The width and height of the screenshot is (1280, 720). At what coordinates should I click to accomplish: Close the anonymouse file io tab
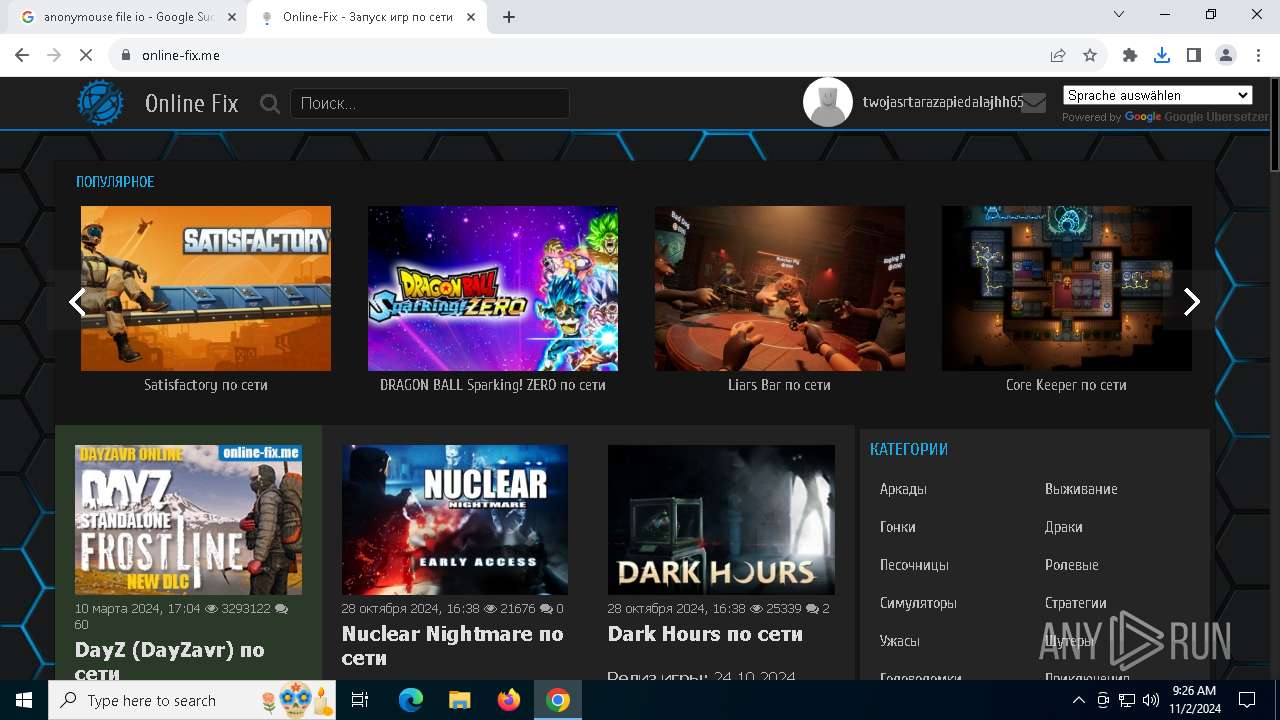point(232,17)
